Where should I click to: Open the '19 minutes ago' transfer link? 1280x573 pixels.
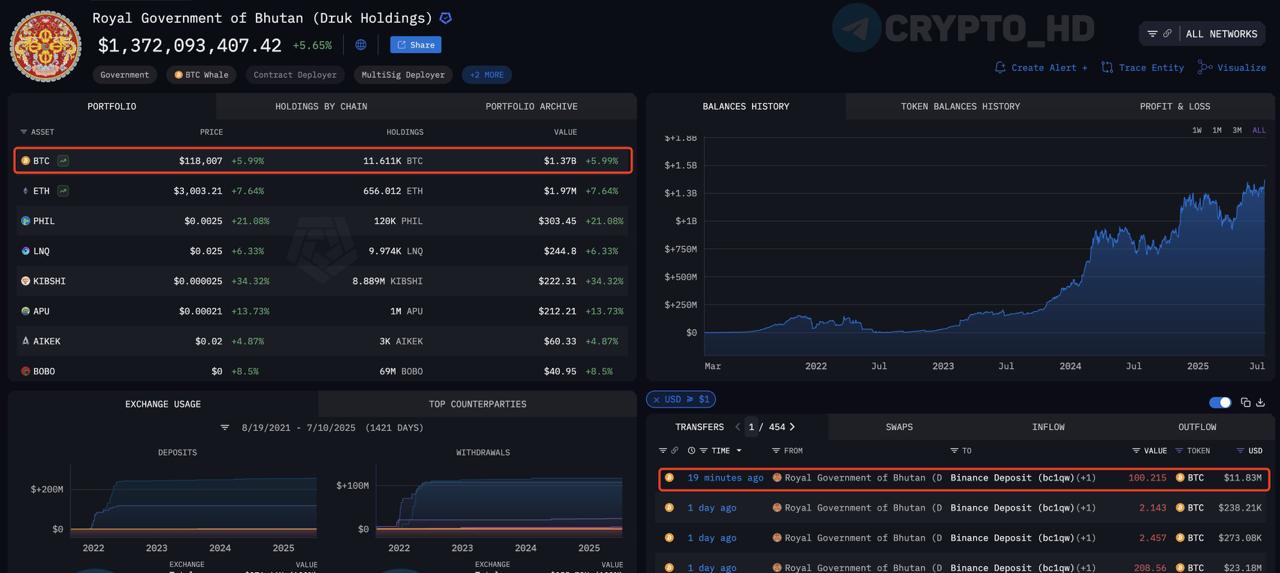725,478
